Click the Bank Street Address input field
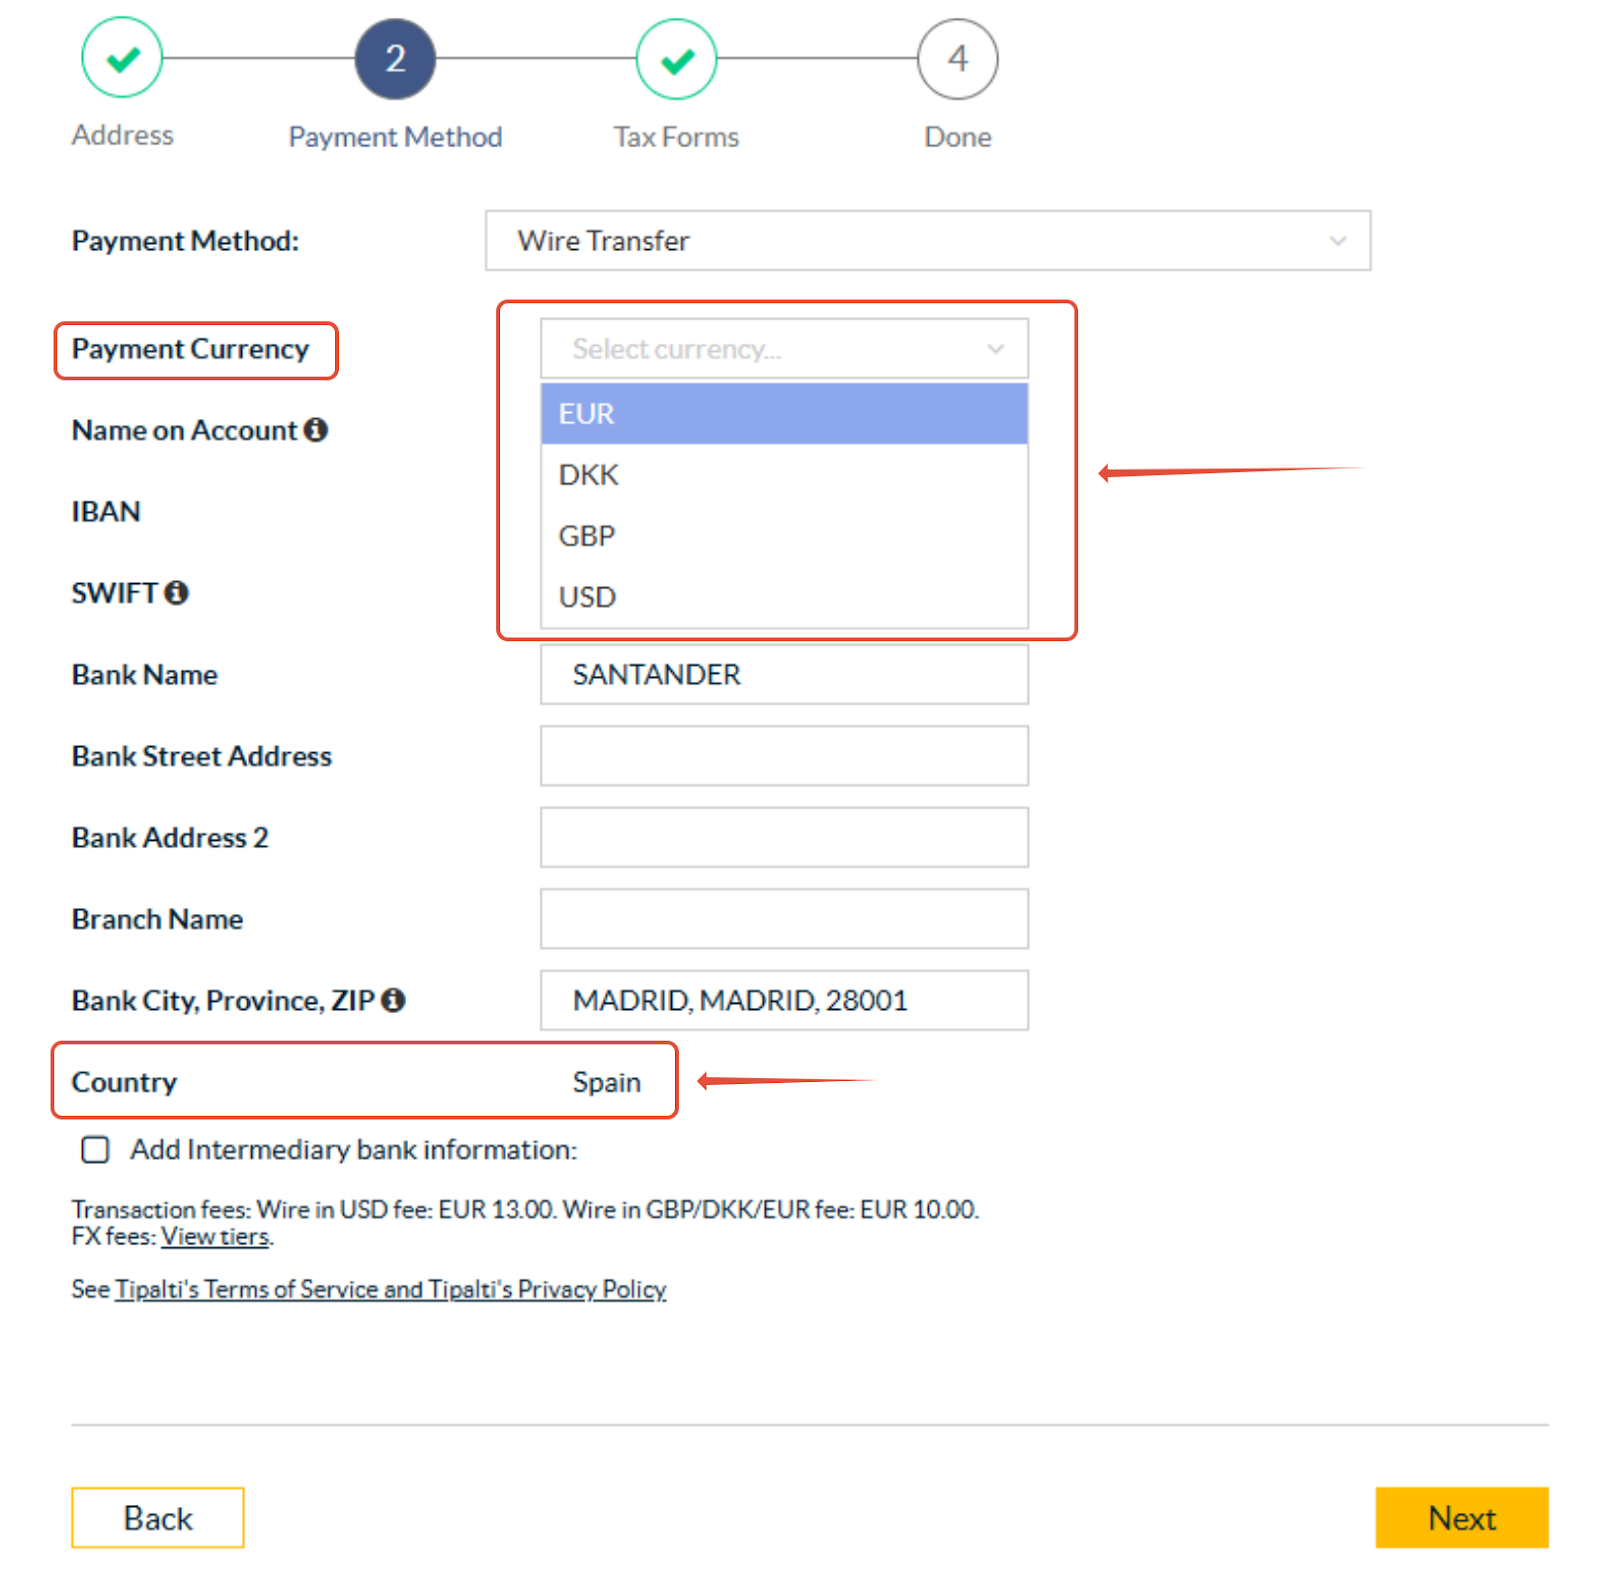 tap(784, 756)
